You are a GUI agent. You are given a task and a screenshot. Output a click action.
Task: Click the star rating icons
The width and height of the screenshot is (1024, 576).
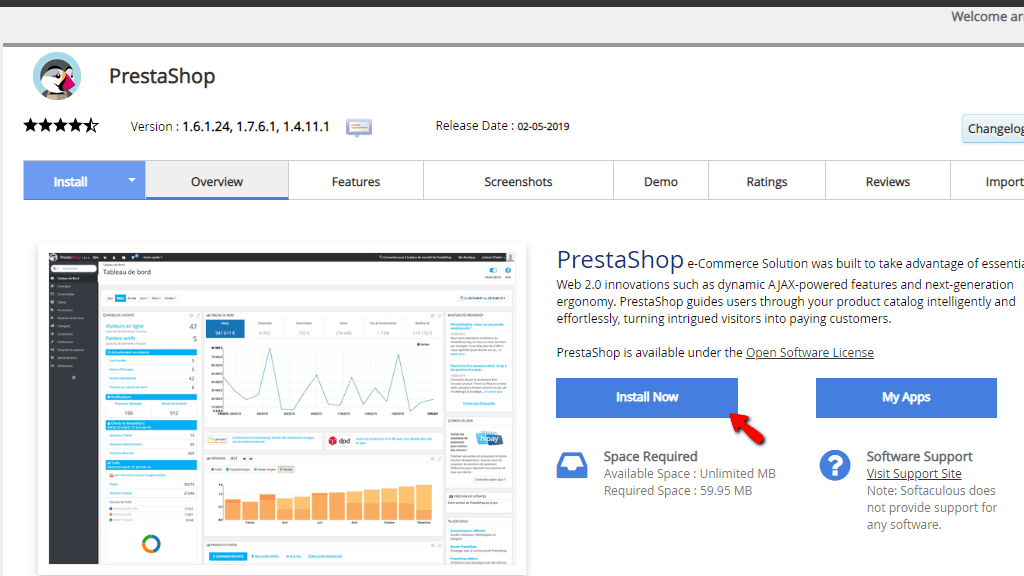[x=61, y=125]
